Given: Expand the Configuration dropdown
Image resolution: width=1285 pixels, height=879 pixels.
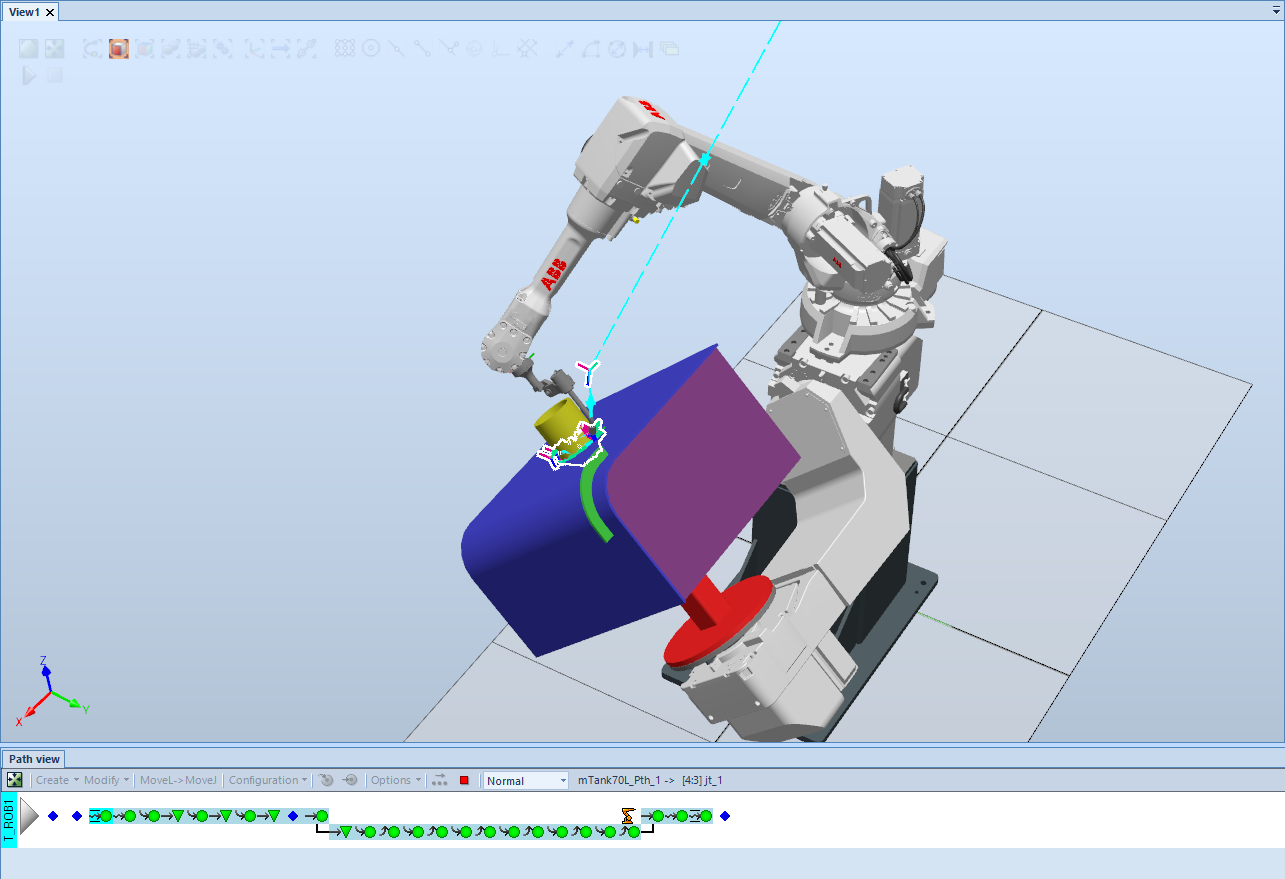Looking at the screenshot, I should coord(268,780).
